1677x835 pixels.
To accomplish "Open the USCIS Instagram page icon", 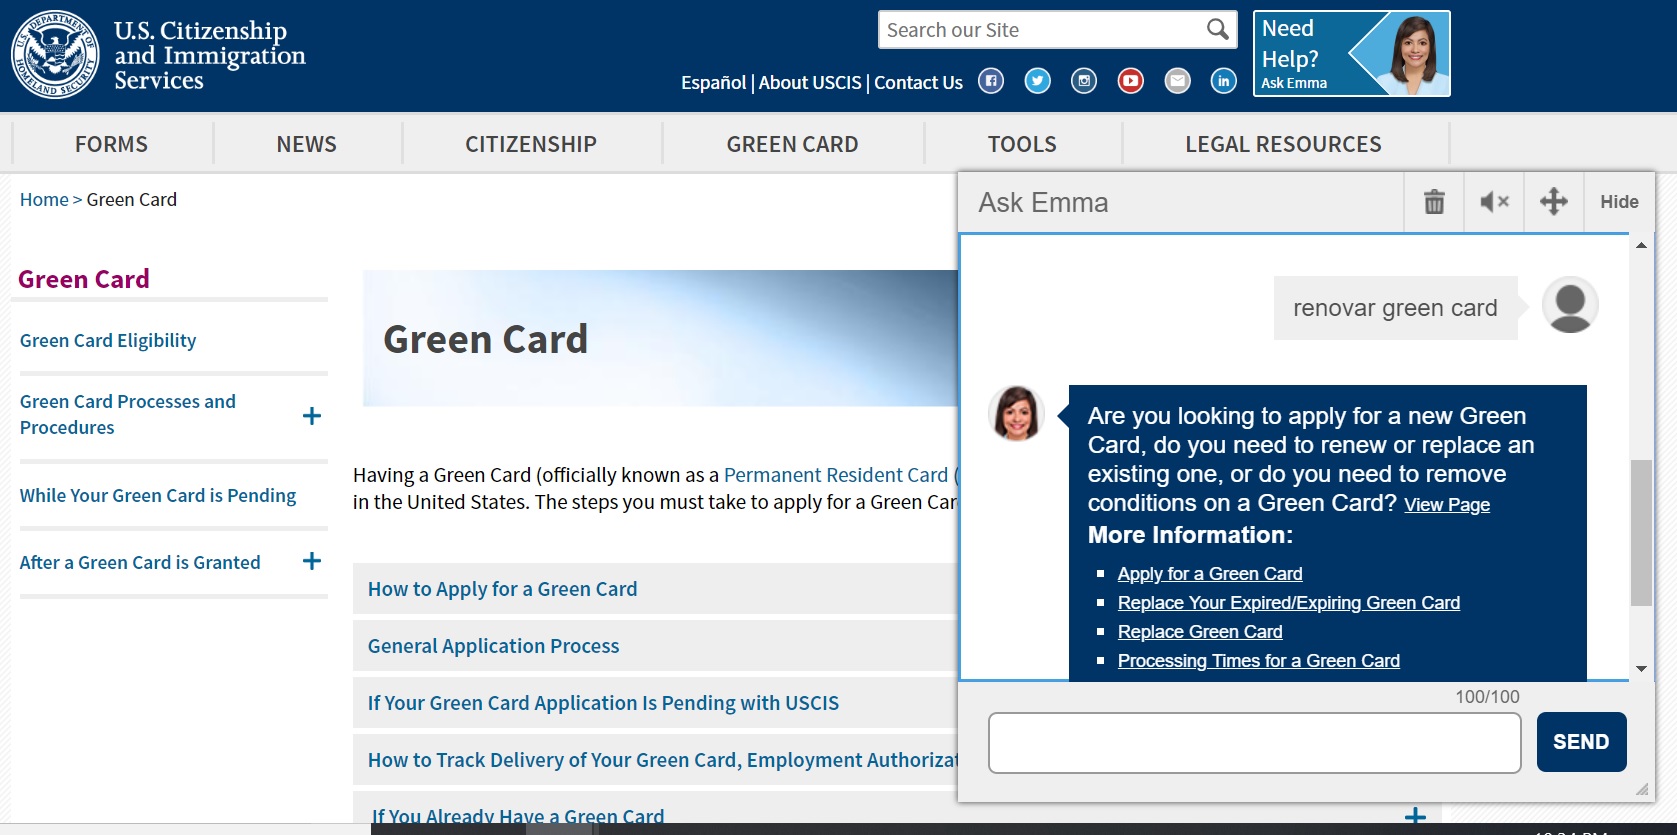I will coord(1084,81).
